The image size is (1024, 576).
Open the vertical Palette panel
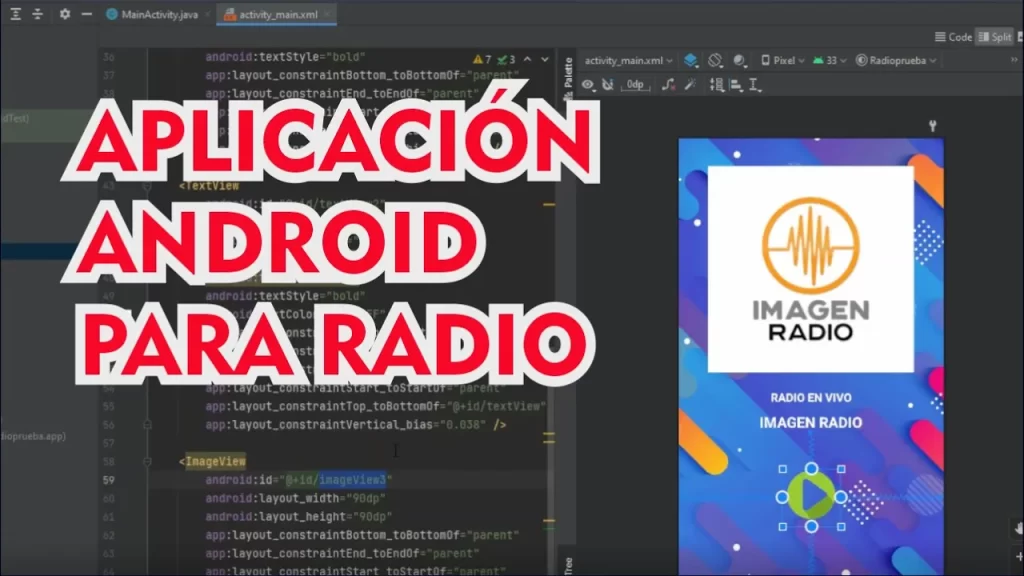(x=568, y=75)
